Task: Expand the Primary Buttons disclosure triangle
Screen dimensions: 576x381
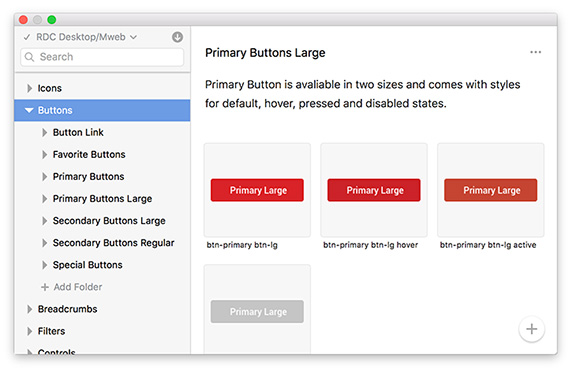Action: pyautogui.click(x=44, y=177)
